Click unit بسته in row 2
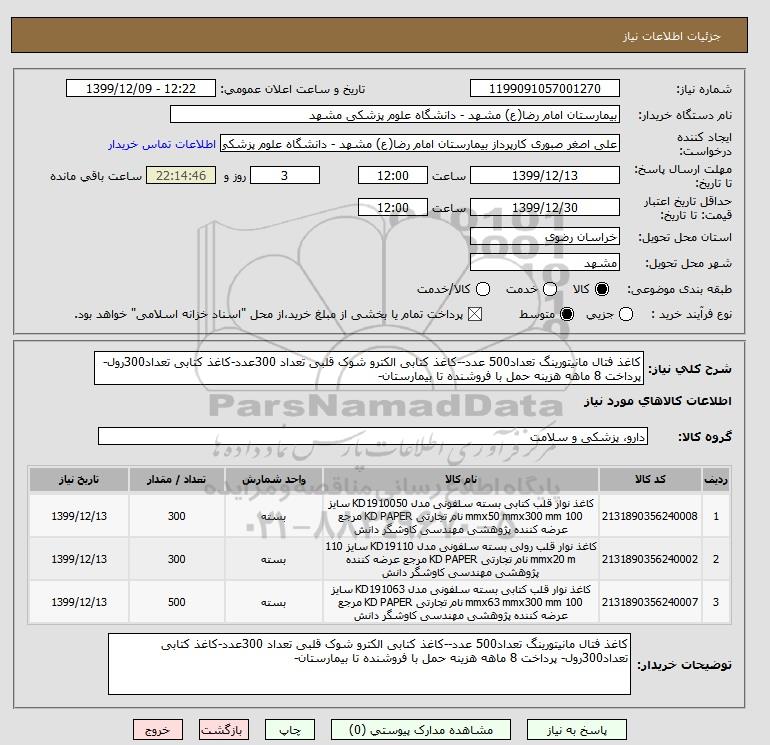Image resolution: width=770 pixels, height=745 pixels. click(274, 559)
